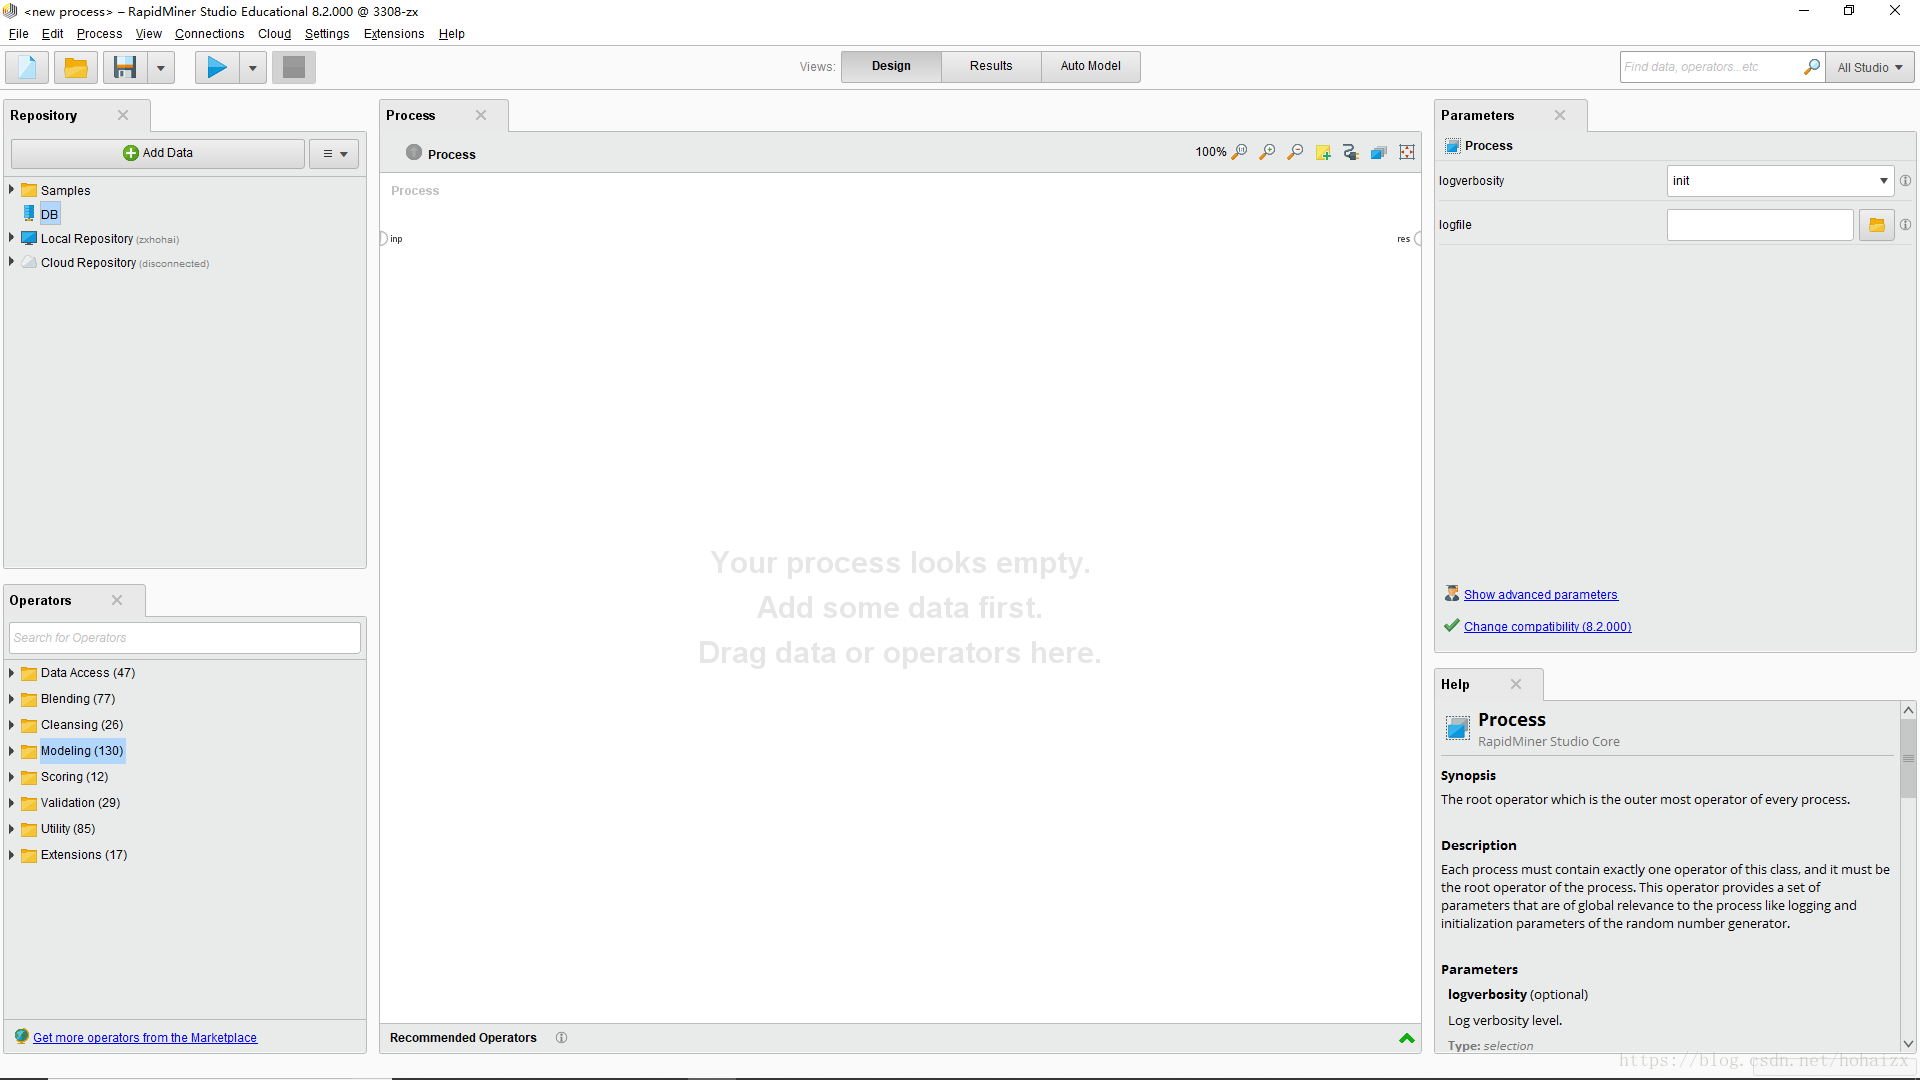The height and width of the screenshot is (1080, 1920).
Task: Click the Add Data button
Action: click(x=158, y=153)
